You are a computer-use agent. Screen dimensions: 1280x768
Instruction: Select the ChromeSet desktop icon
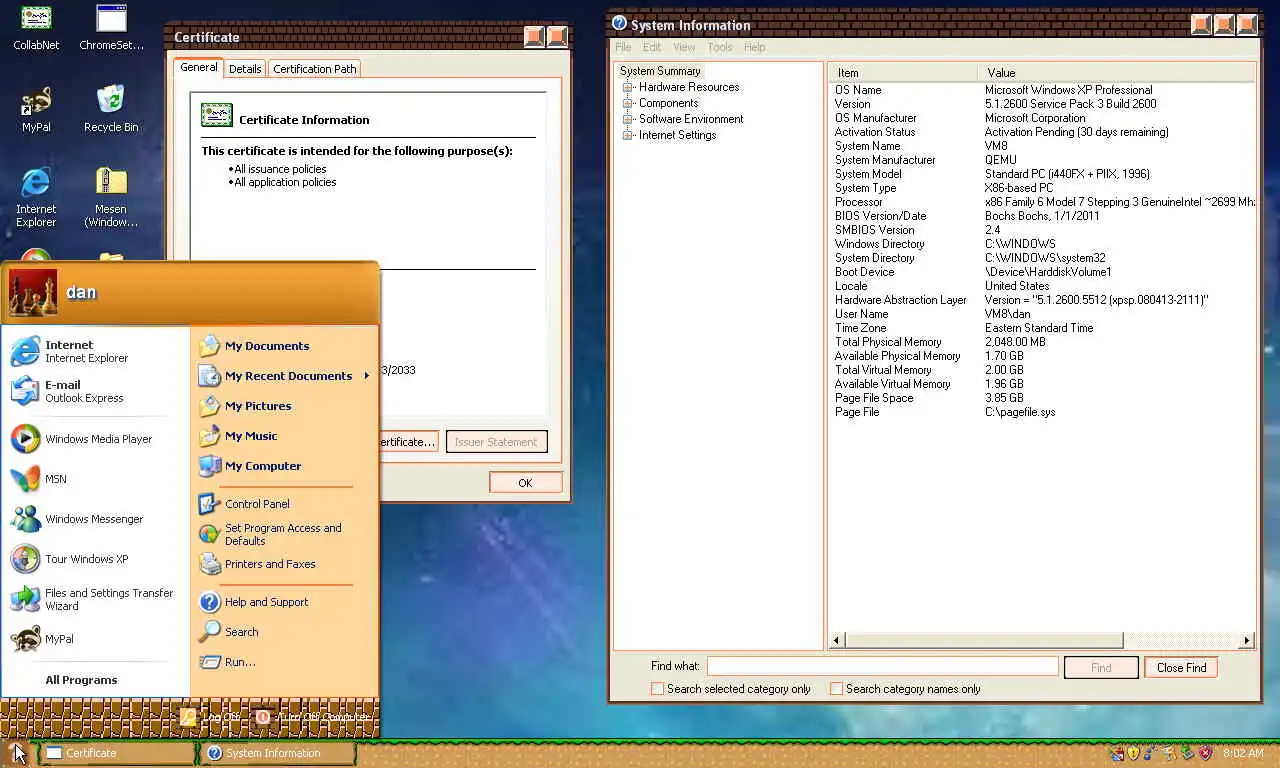(111, 27)
